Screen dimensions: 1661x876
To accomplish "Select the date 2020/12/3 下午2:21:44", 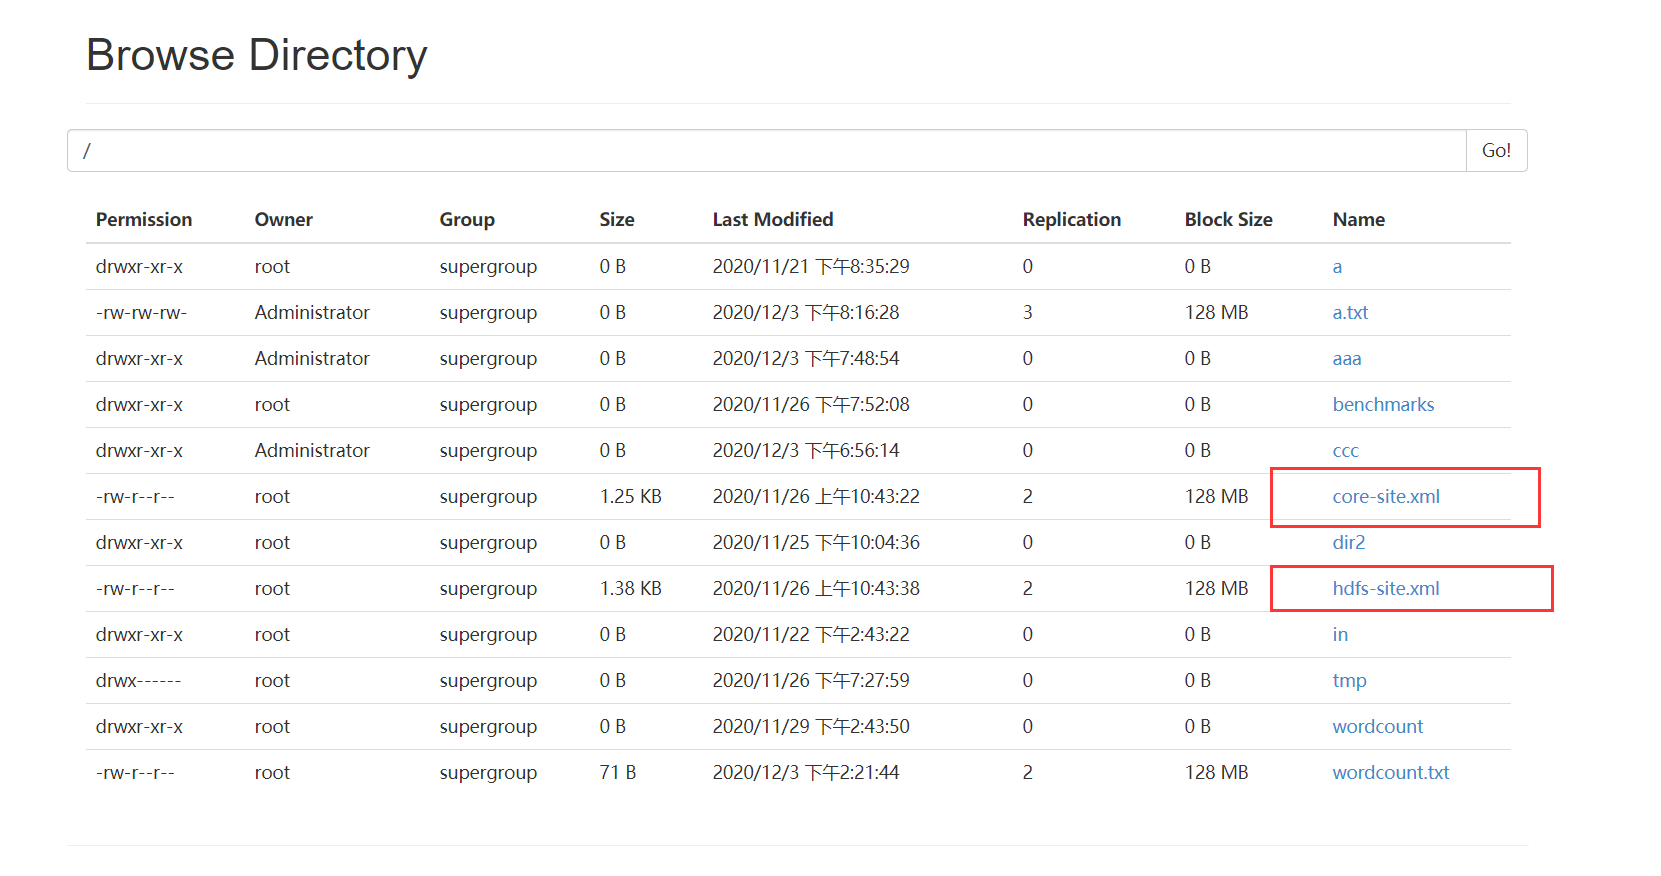I will 806,773.
